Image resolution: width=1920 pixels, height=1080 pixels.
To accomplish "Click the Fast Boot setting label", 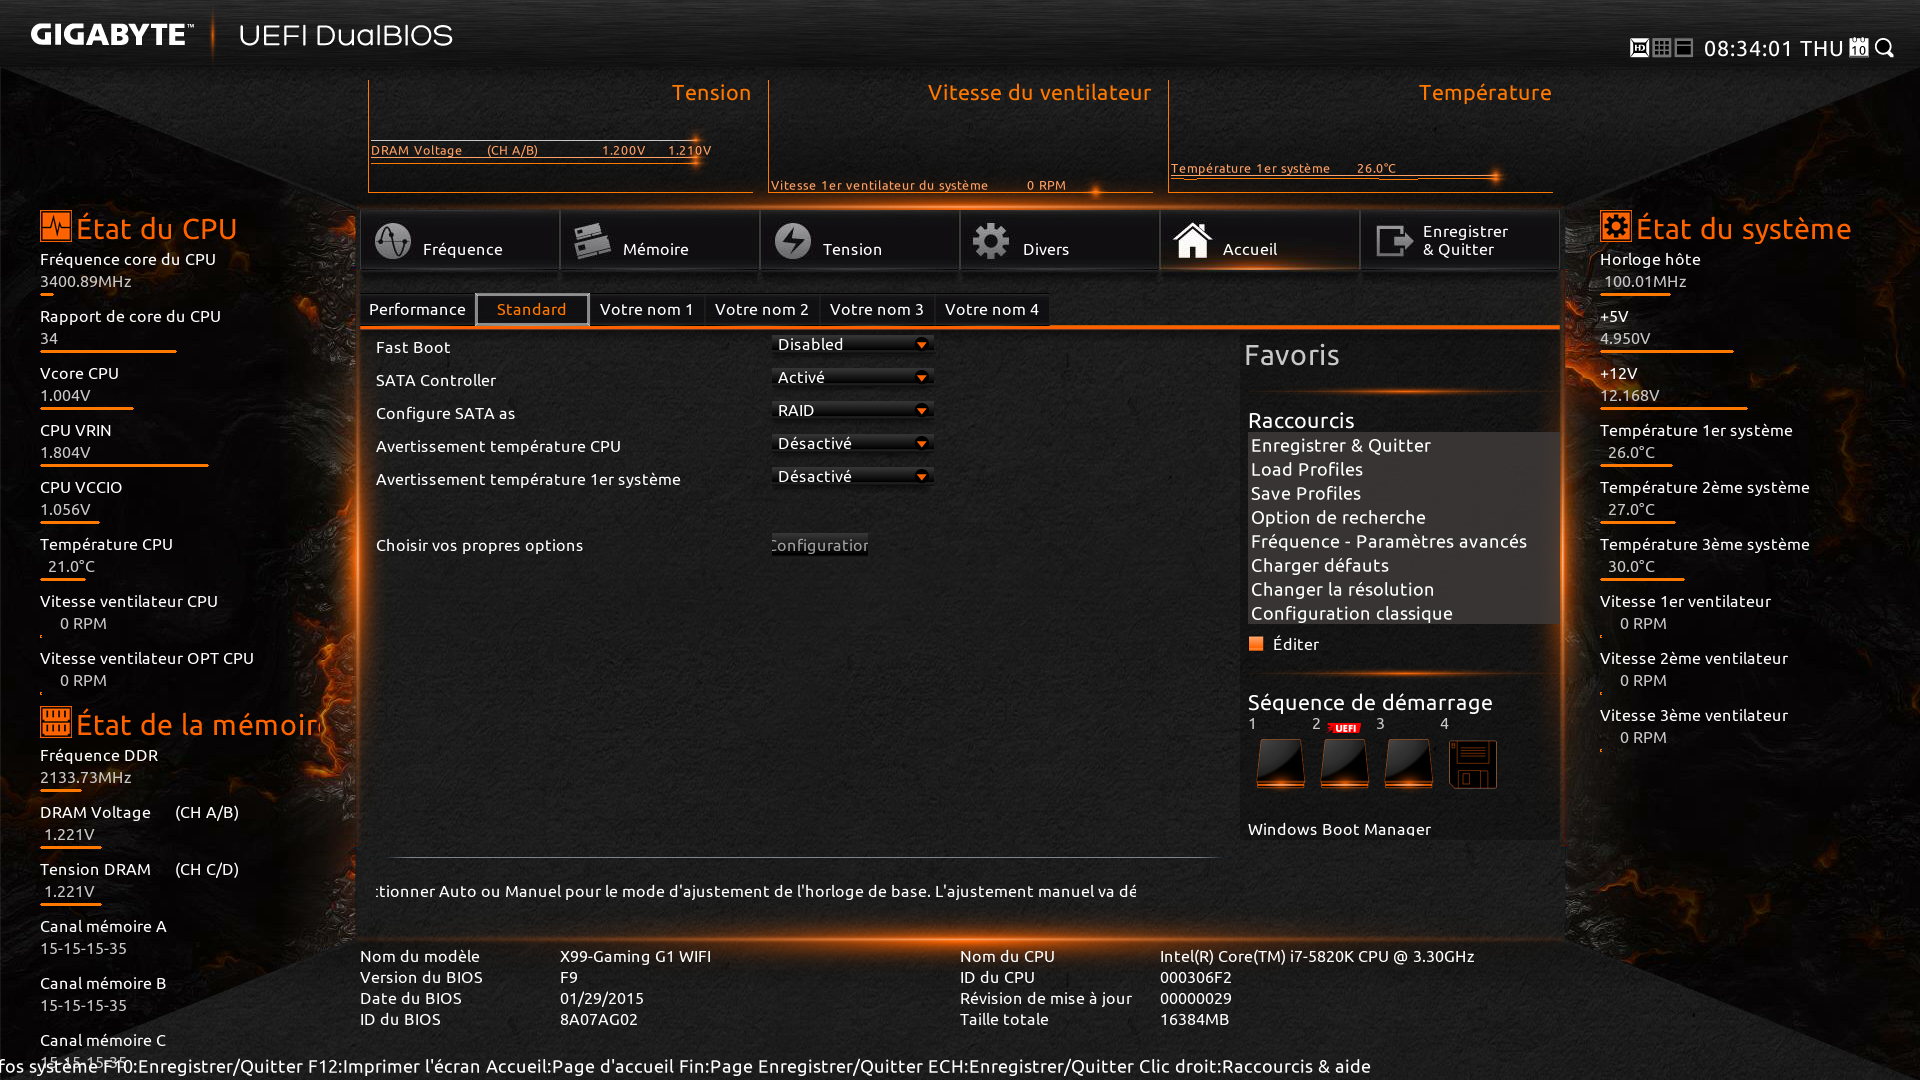I will pos(413,347).
